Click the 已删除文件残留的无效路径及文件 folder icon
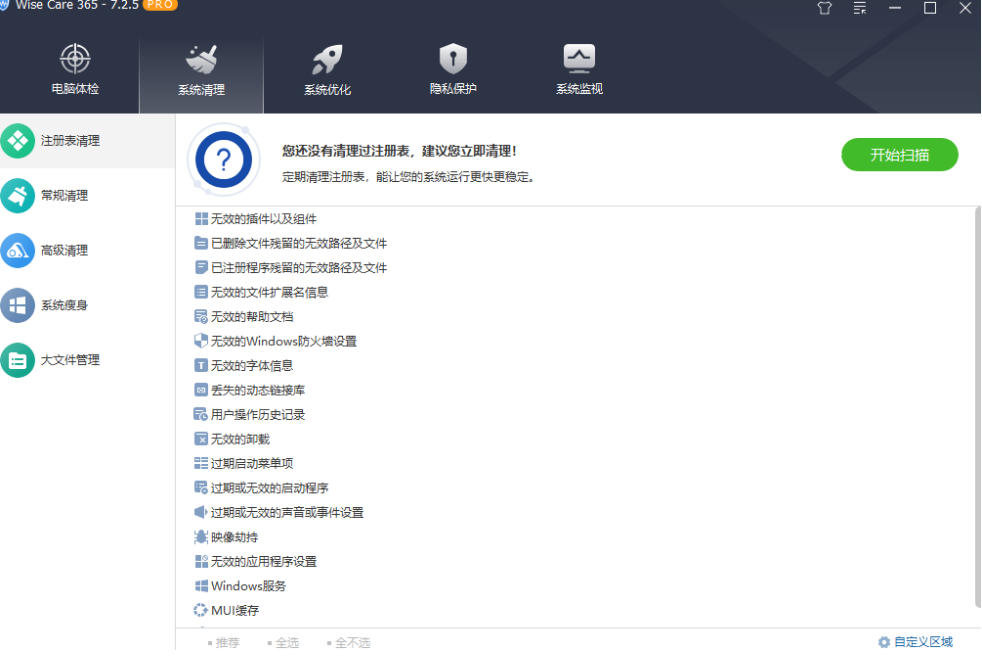982x663 pixels. pos(201,243)
